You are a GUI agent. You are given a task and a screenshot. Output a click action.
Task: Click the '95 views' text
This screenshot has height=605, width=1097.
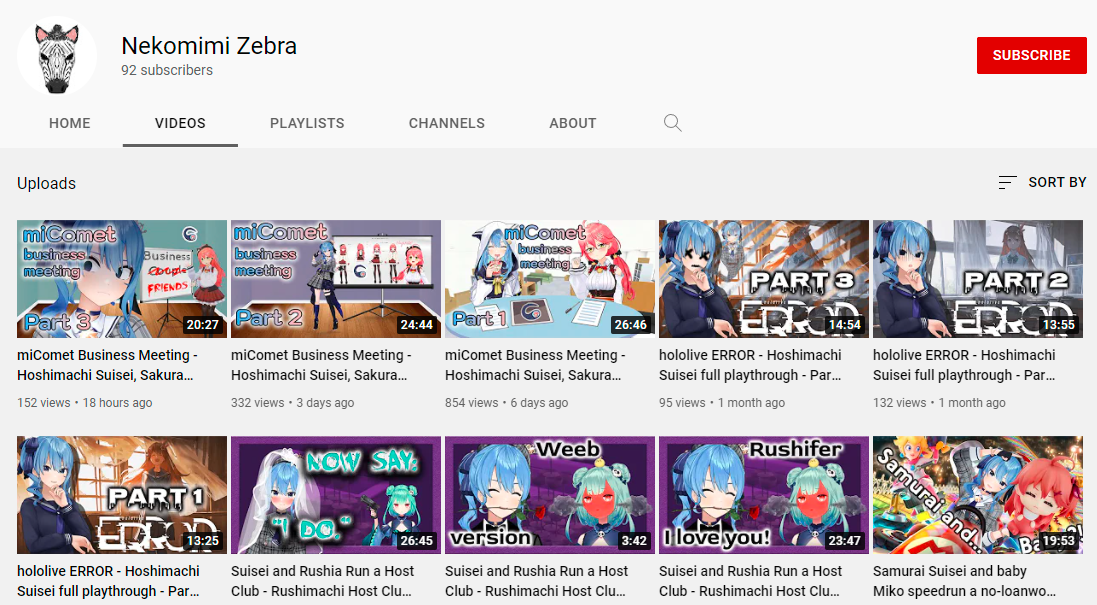point(682,403)
